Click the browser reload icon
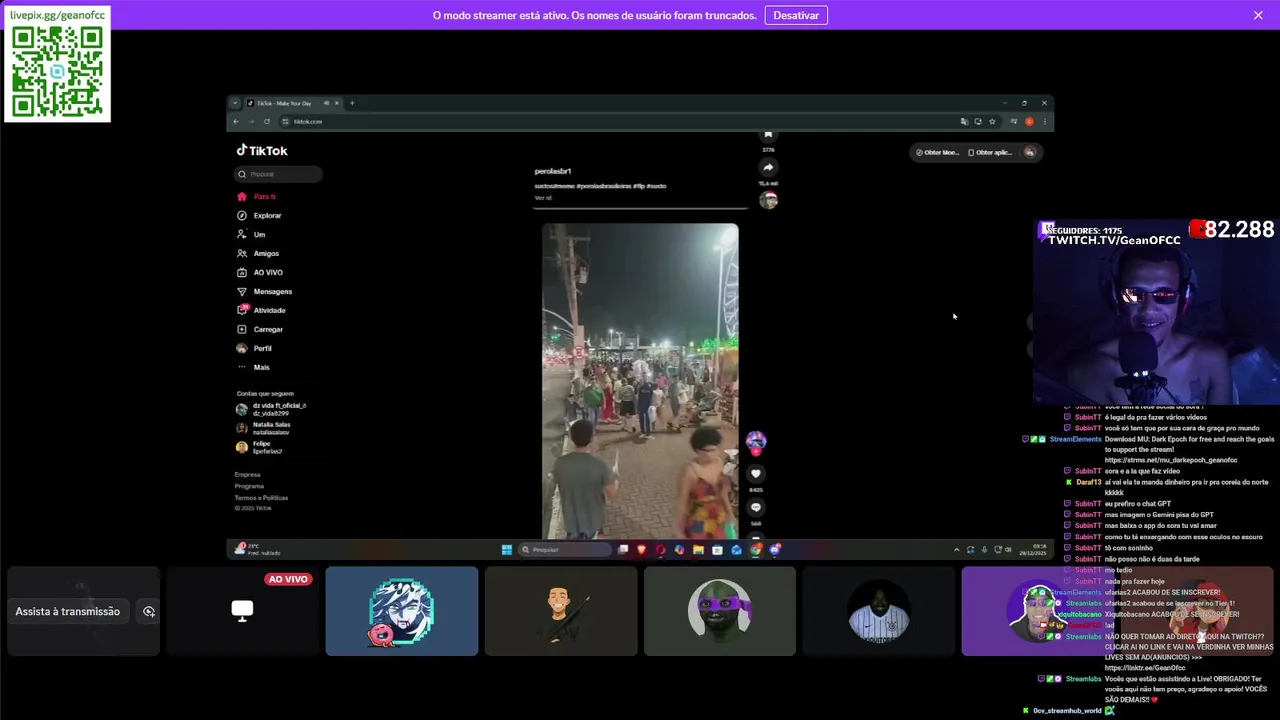 point(267,121)
